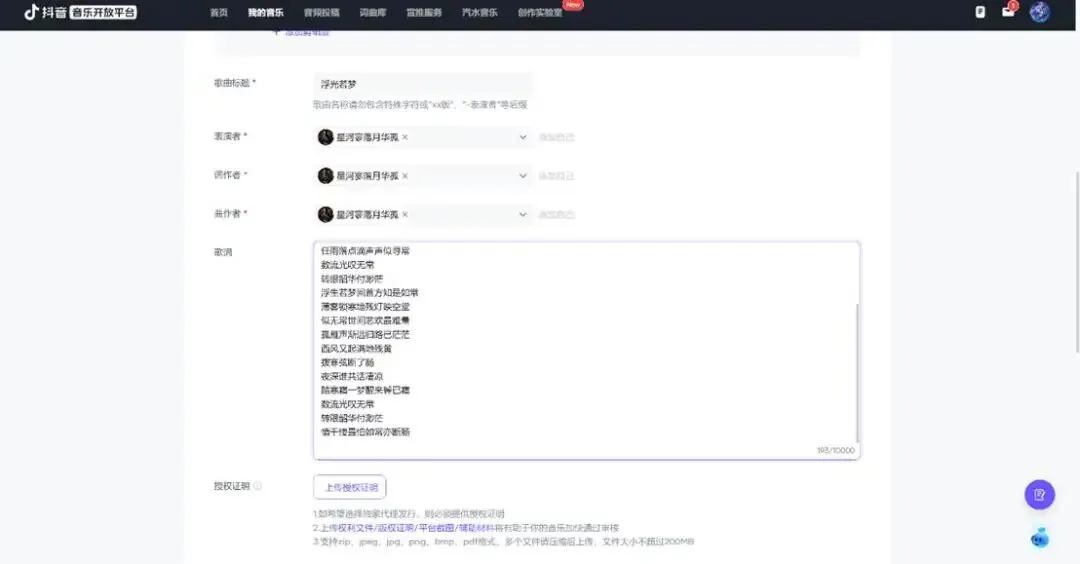Go to 首页 in top navigation
The image size is (1080, 564).
point(219,12)
